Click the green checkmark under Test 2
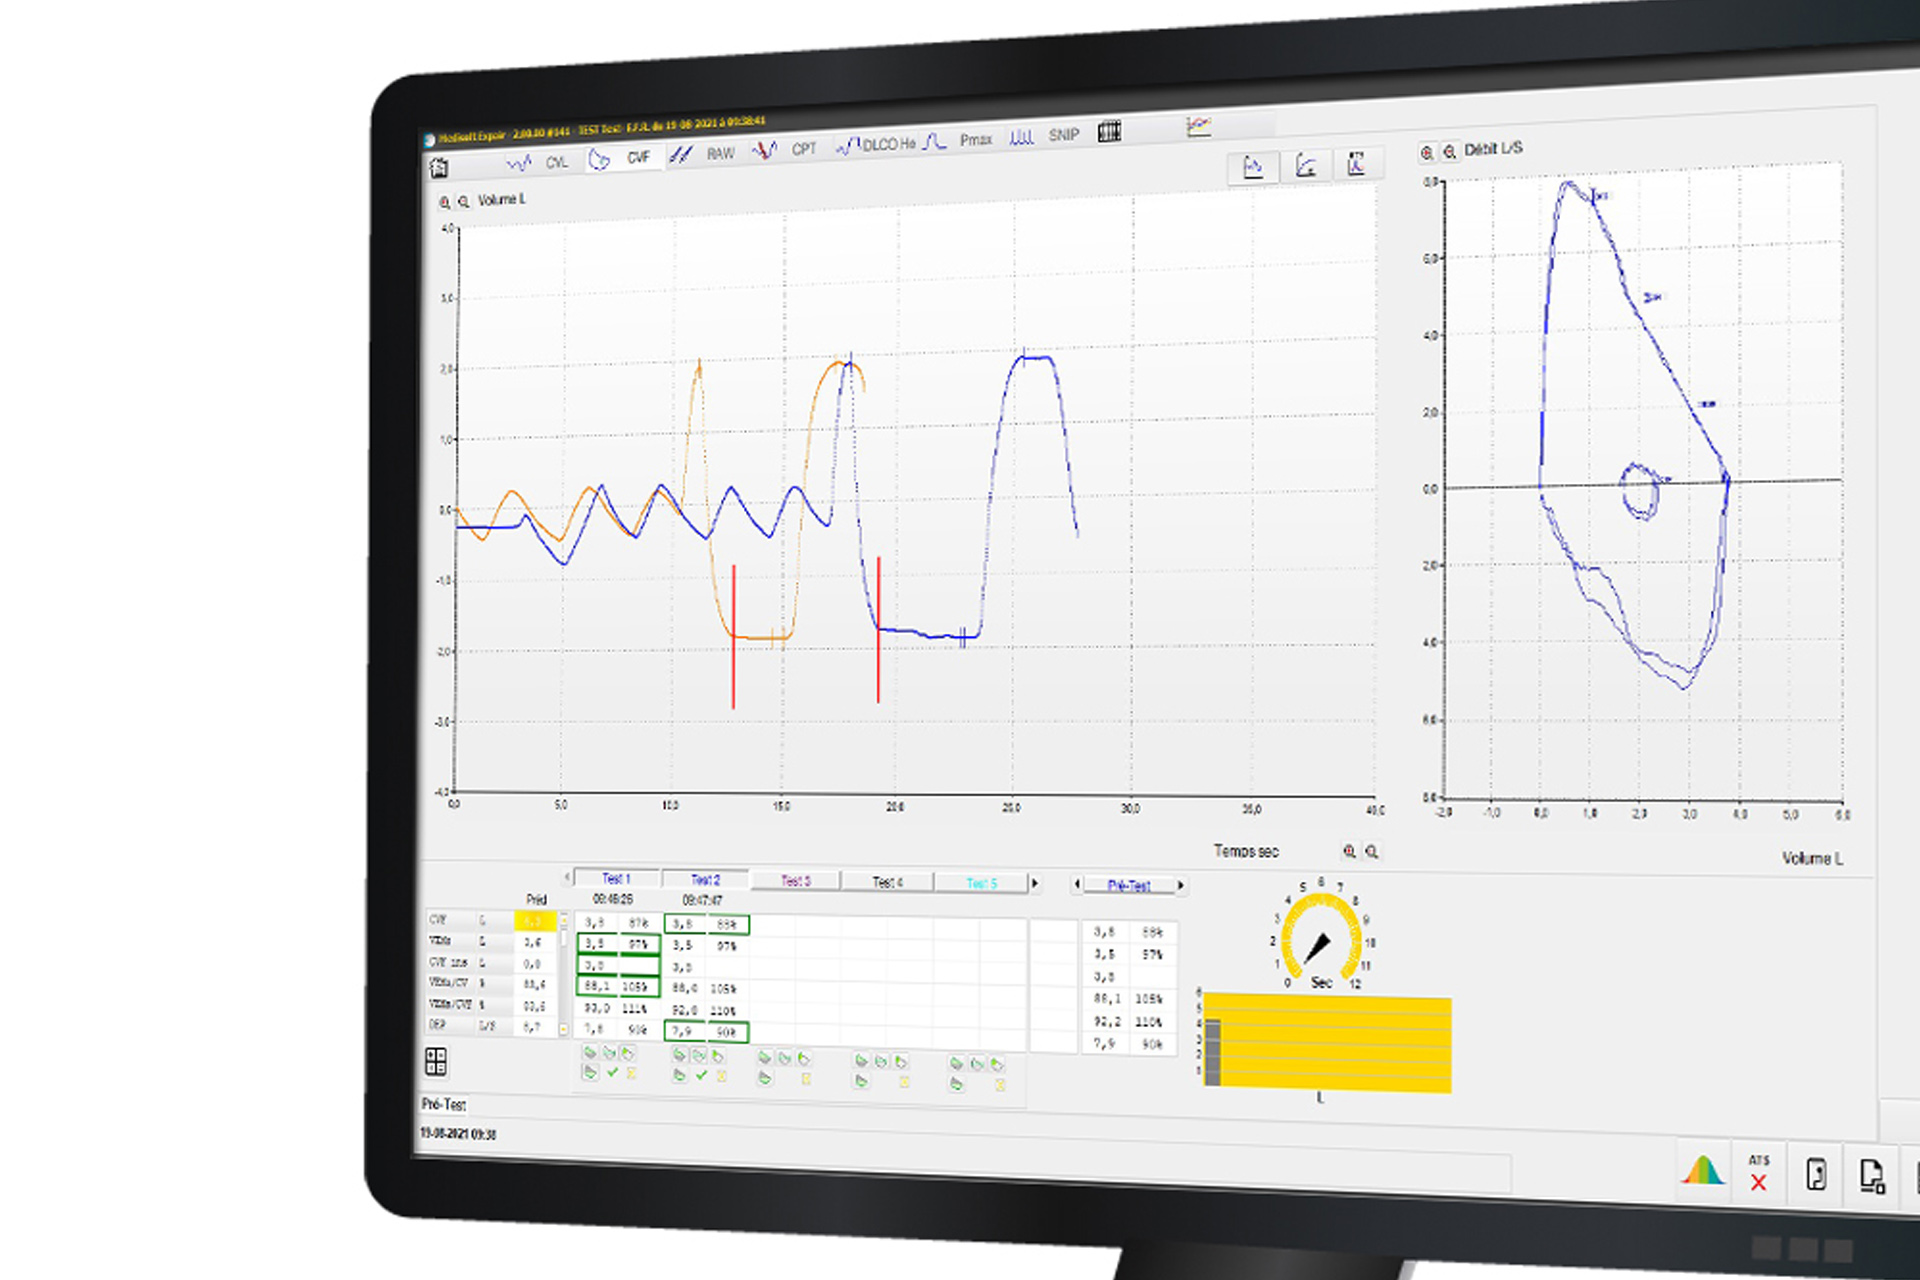Screen dimensions: 1920x1280 [x=701, y=1076]
